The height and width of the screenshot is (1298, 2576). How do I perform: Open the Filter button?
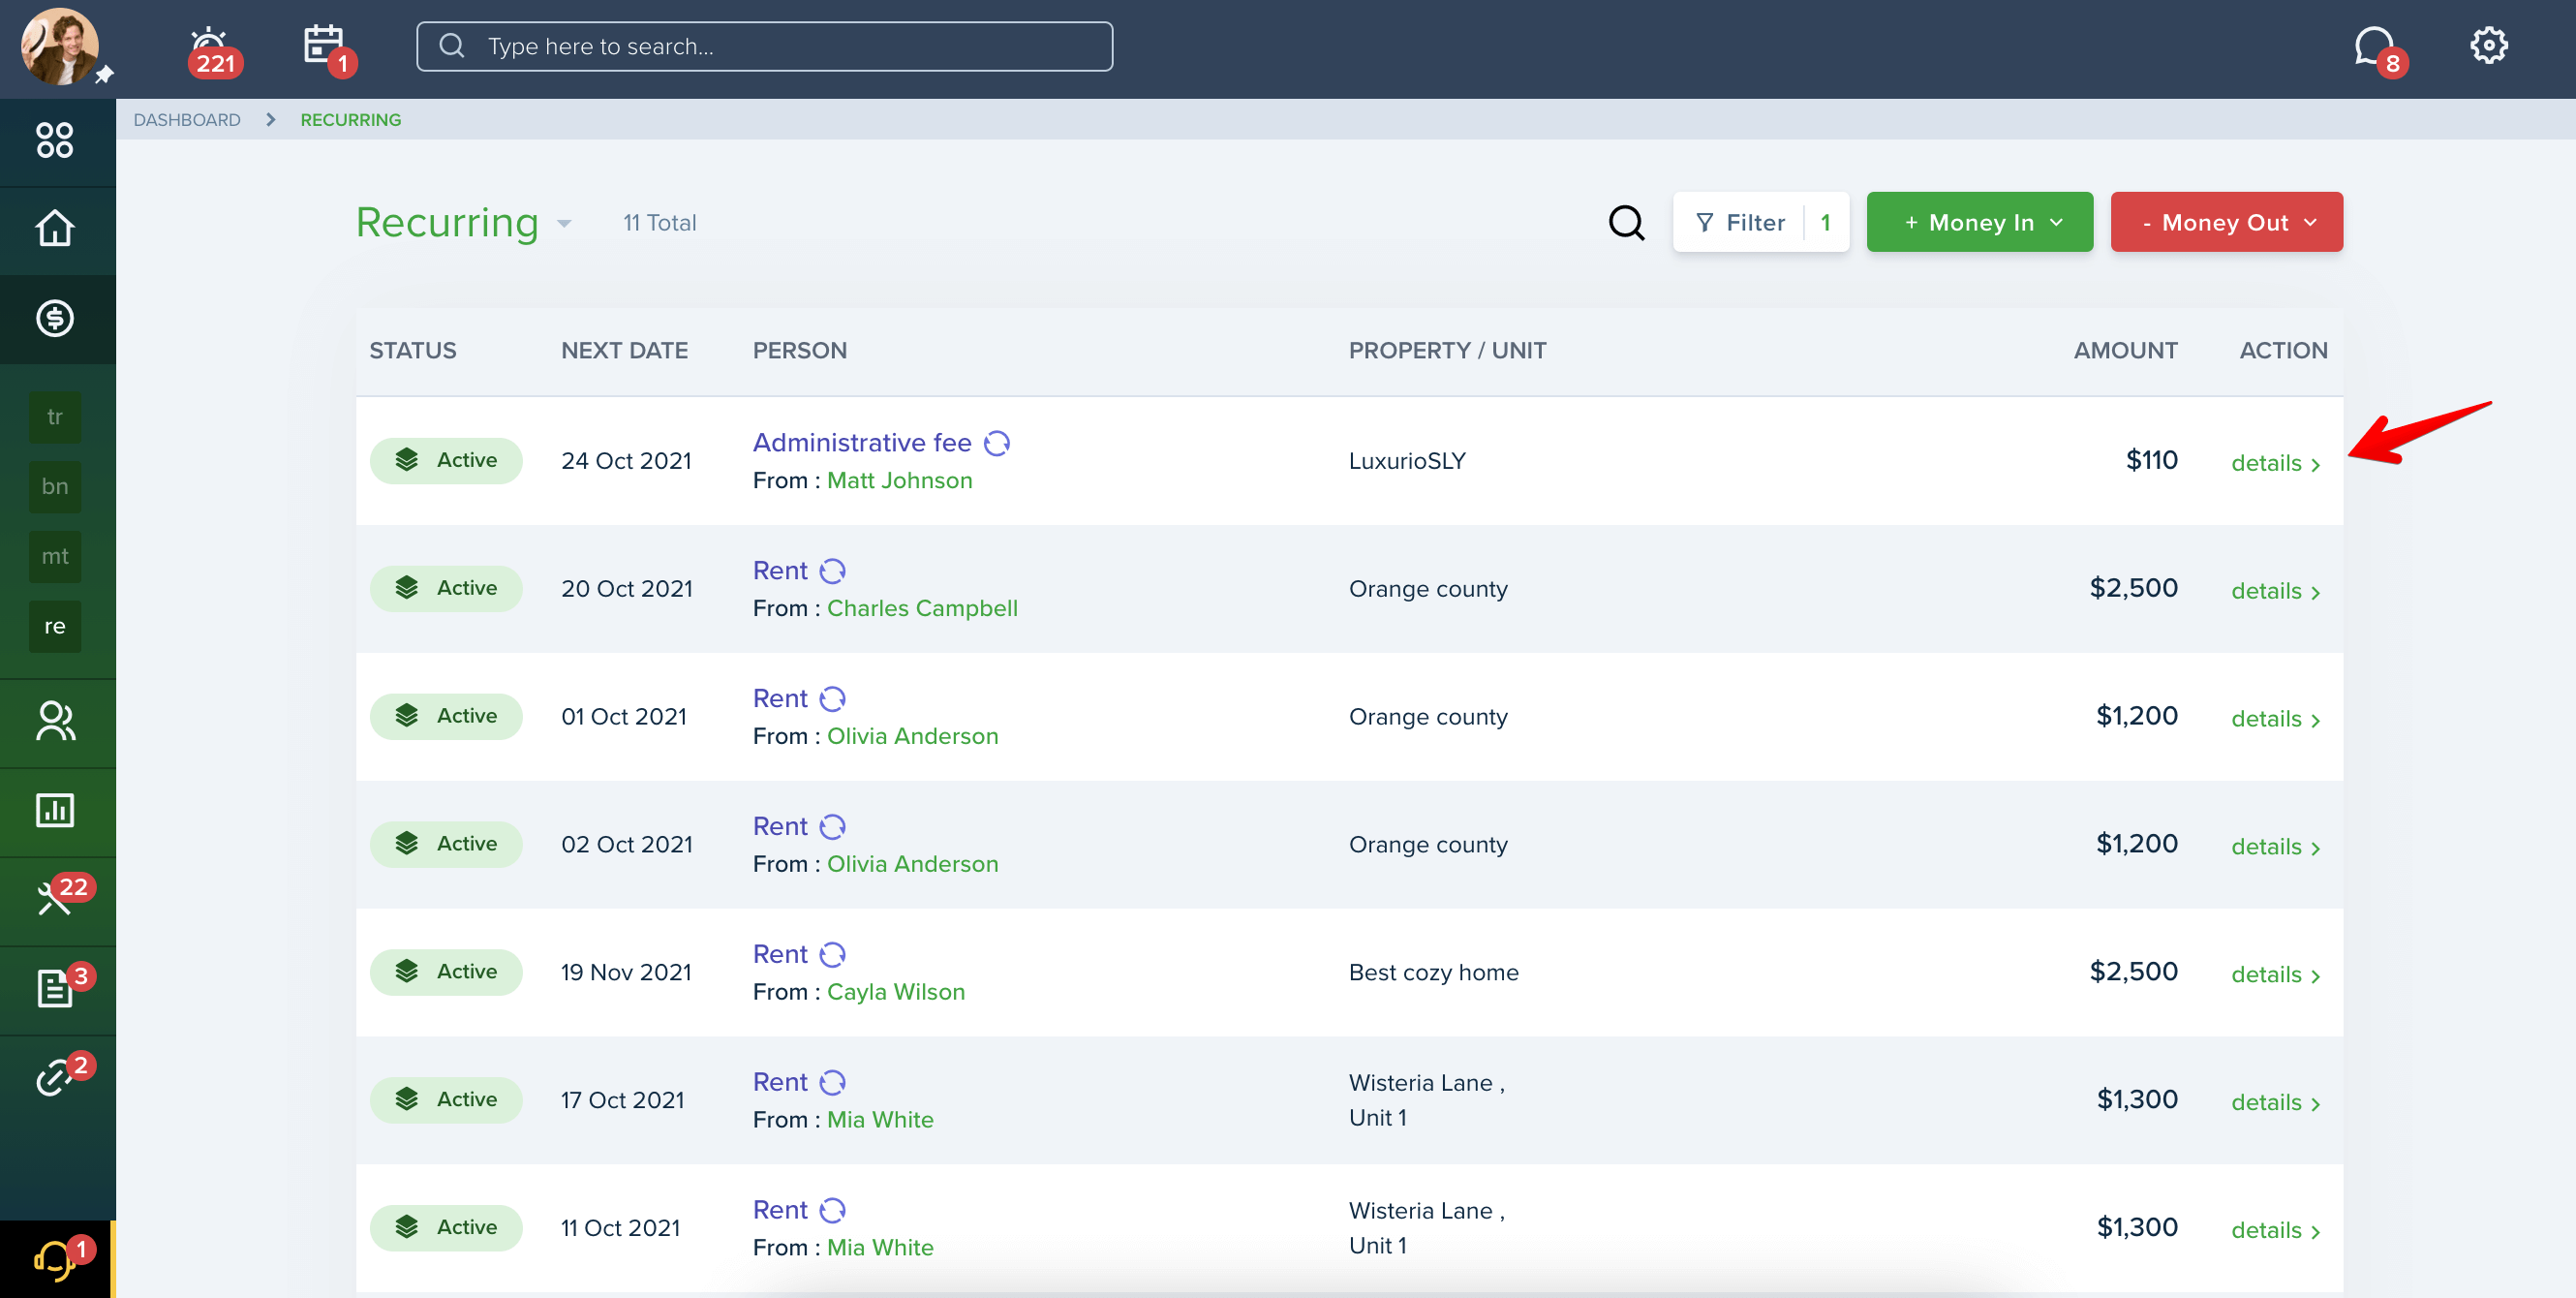[x=1760, y=222]
